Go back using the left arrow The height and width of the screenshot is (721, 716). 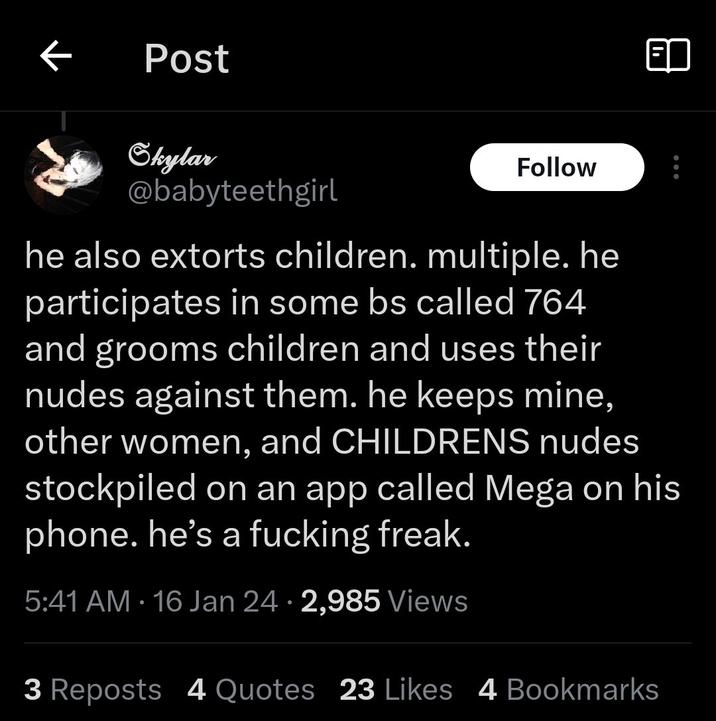click(x=56, y=56)
